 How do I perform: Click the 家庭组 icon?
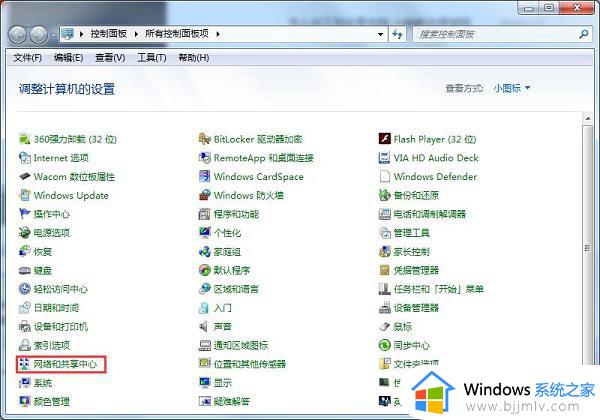click(x=205, y=251)
